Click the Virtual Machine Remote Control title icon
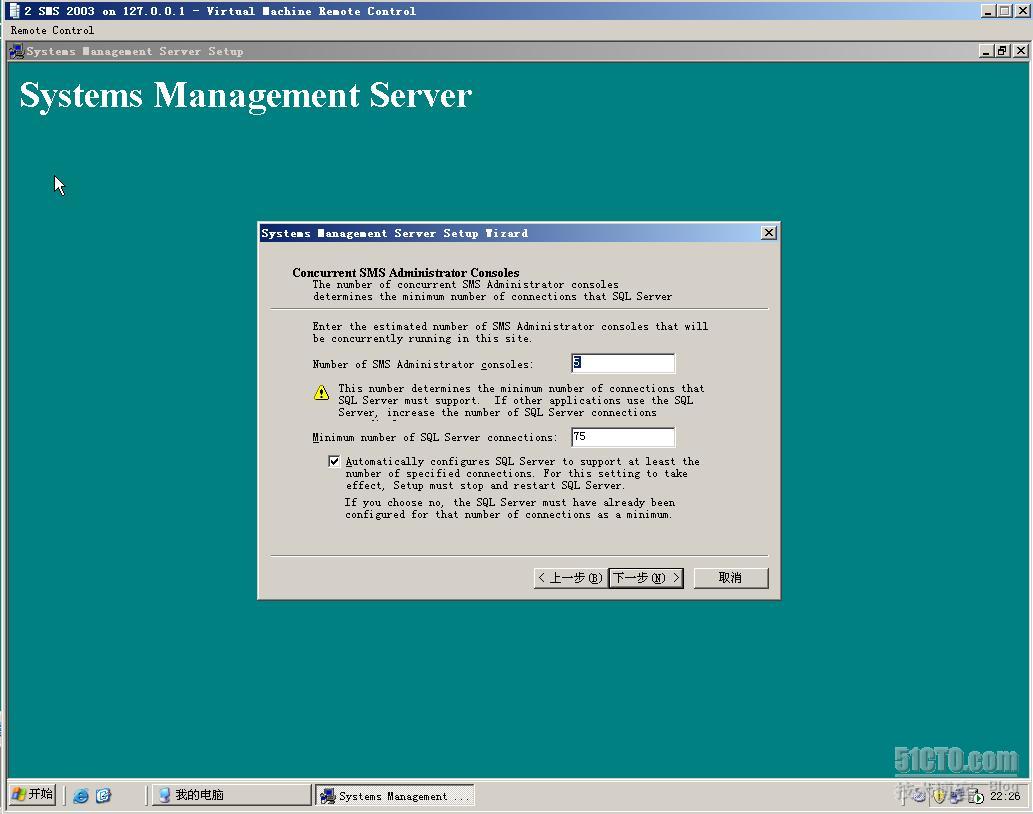The image size is (1033, 814). click(14, 11)
